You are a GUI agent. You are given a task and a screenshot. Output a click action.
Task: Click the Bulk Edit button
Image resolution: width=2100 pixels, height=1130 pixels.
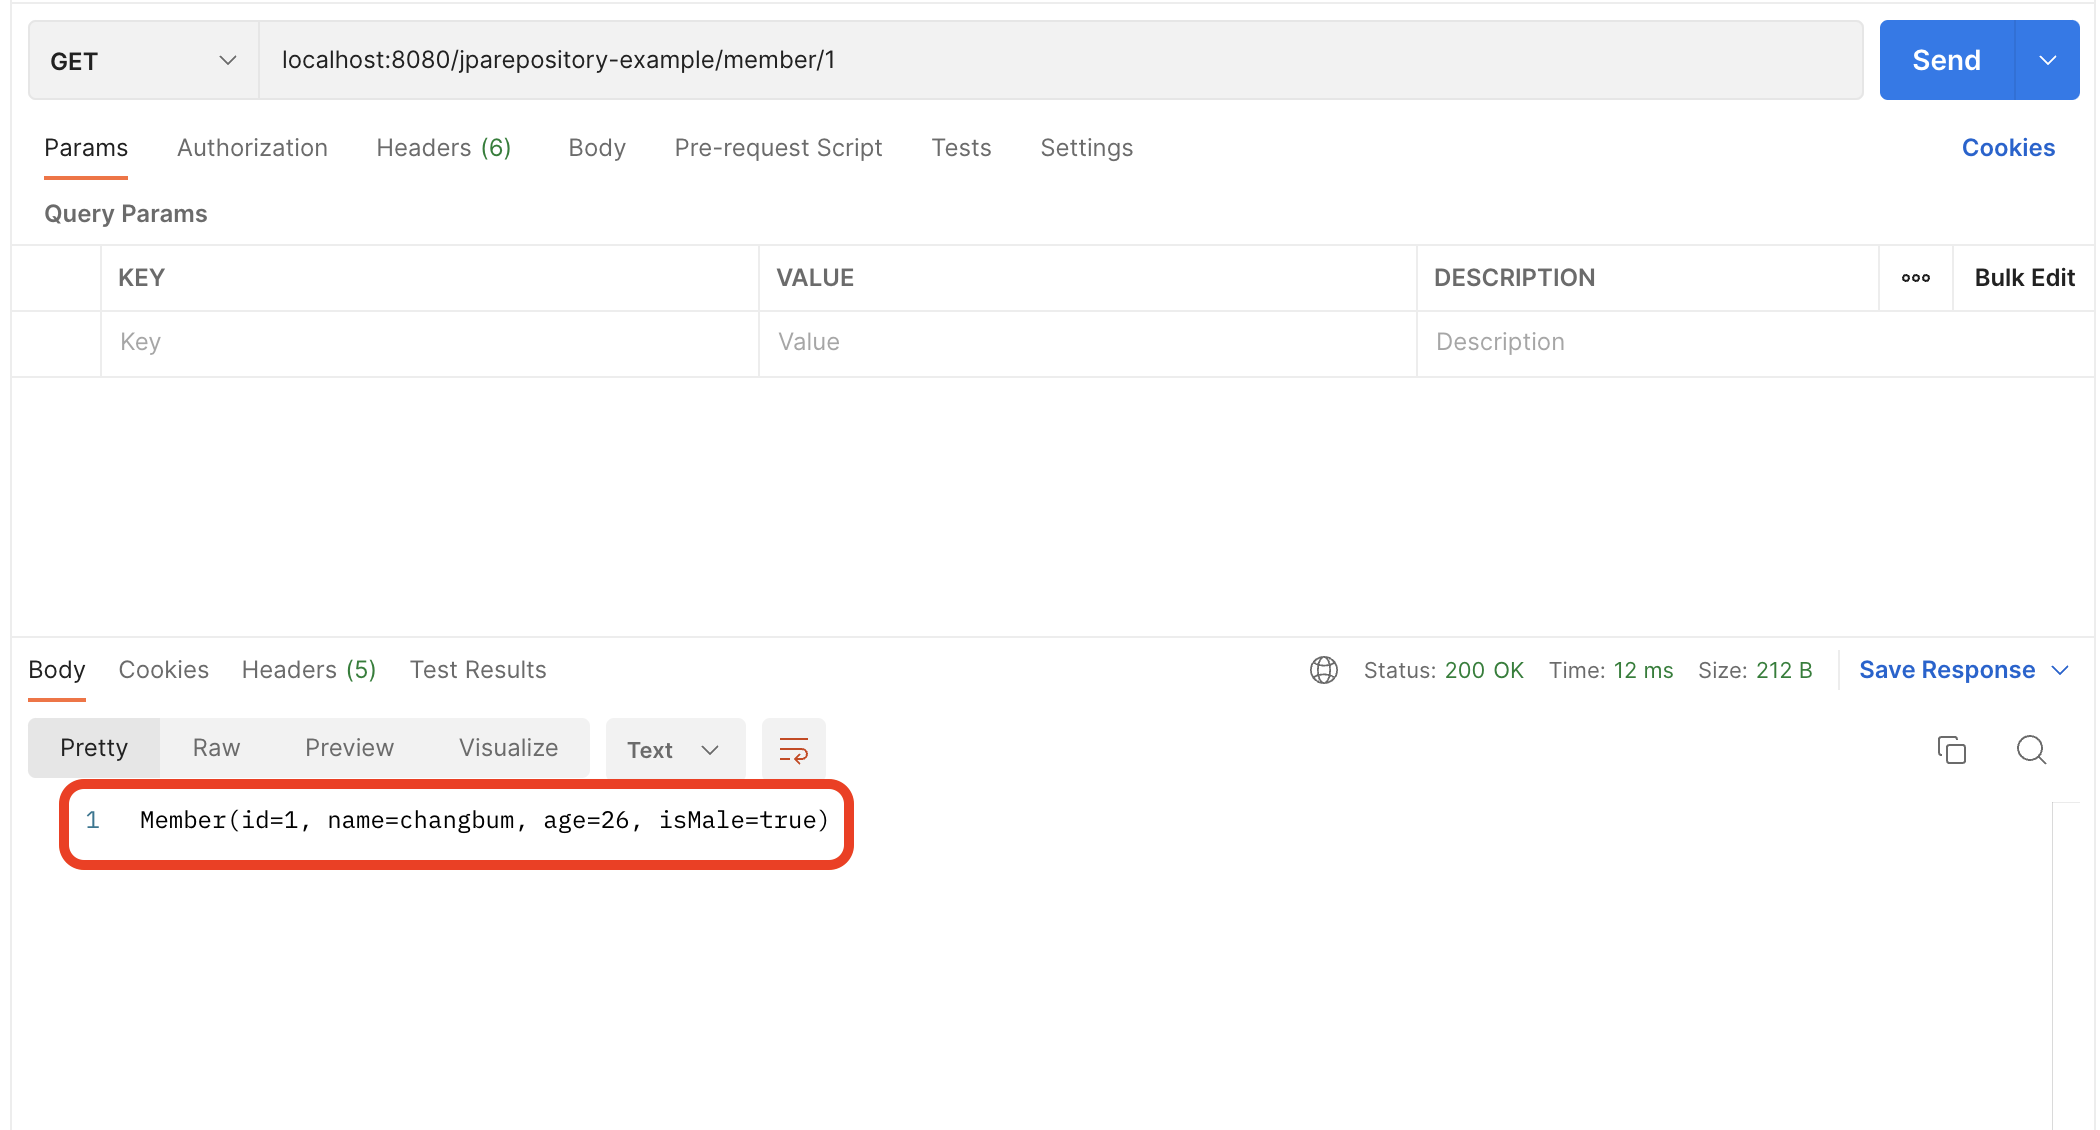point(2024,278)
